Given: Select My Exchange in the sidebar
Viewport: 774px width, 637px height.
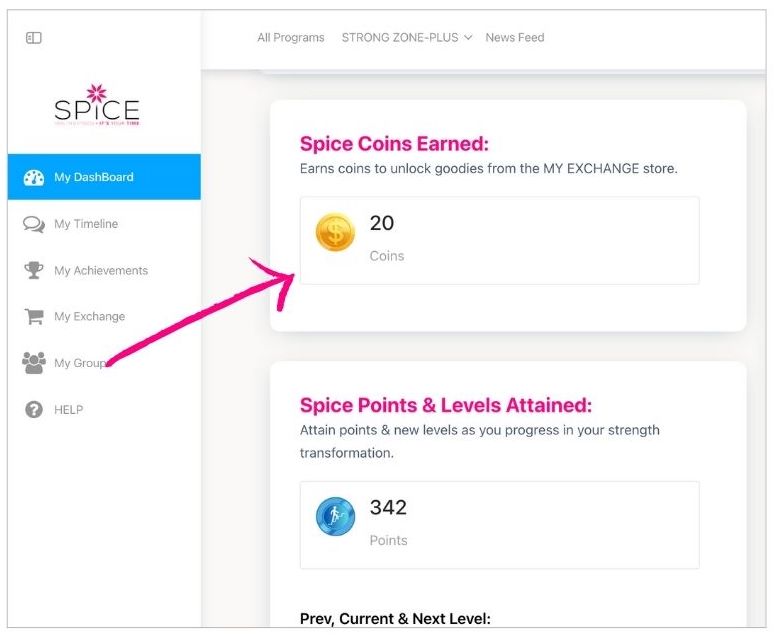Looking at the screenshot, I should click(90, 317).
